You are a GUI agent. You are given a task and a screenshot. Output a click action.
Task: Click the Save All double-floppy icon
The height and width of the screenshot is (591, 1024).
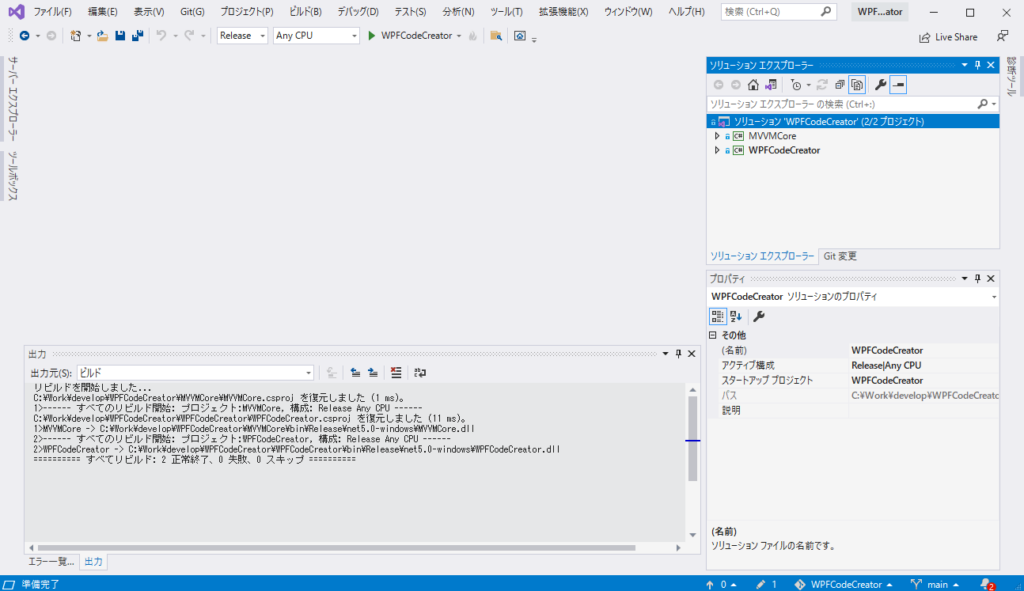pyautogui.click(x=137, y=36)
